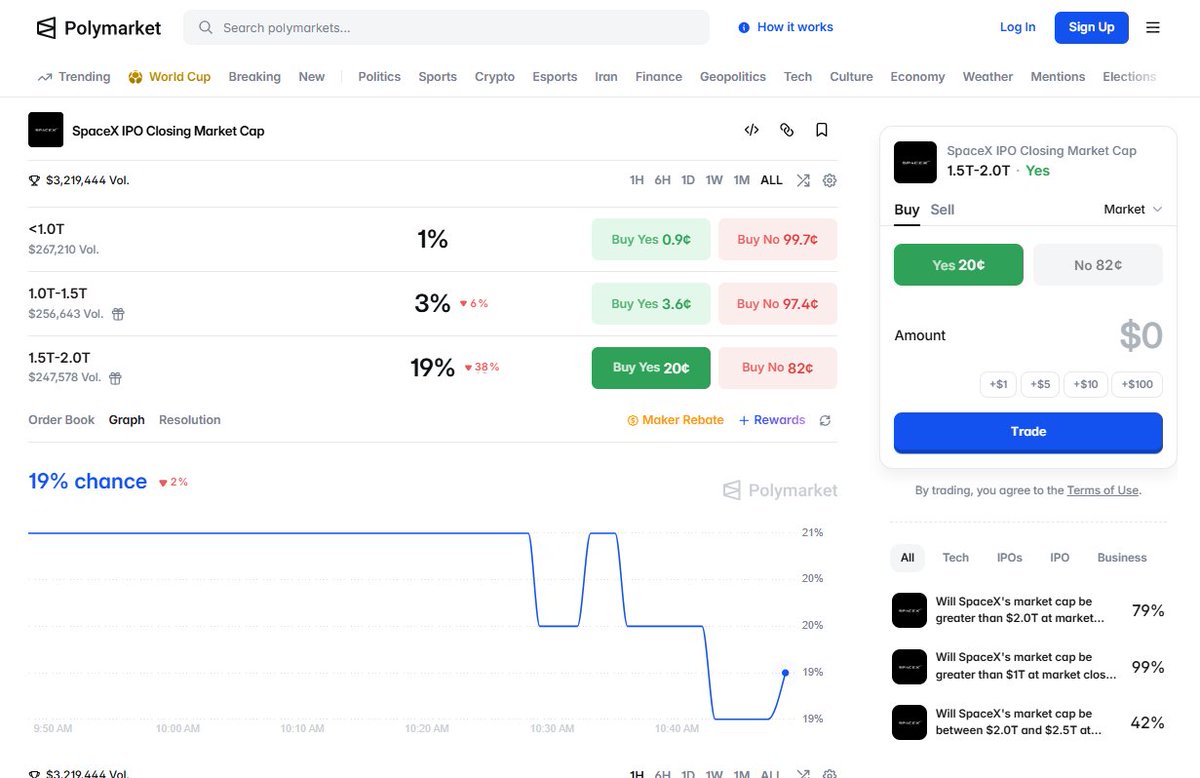The image size is (1200, 778).
Task: Select the IPOs related filter
Action: click(1009, 558)
